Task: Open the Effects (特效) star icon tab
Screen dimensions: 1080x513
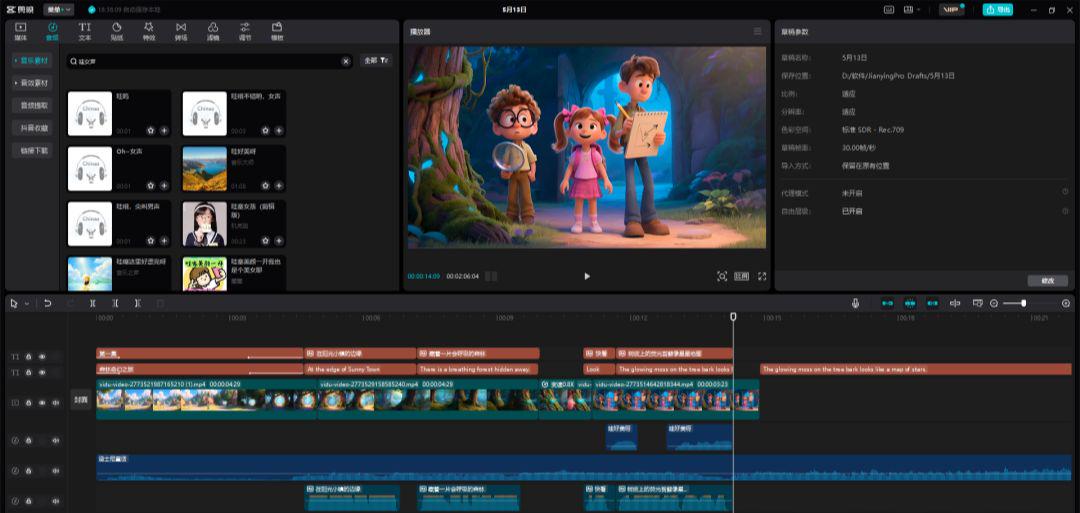Action: click(x=149, y=30)
